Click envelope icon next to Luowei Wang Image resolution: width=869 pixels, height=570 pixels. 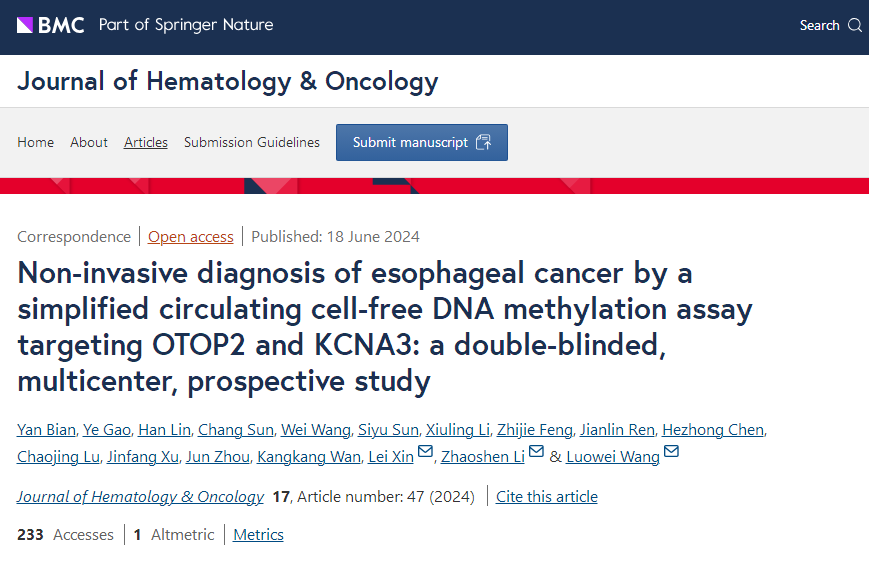[671, 453]
